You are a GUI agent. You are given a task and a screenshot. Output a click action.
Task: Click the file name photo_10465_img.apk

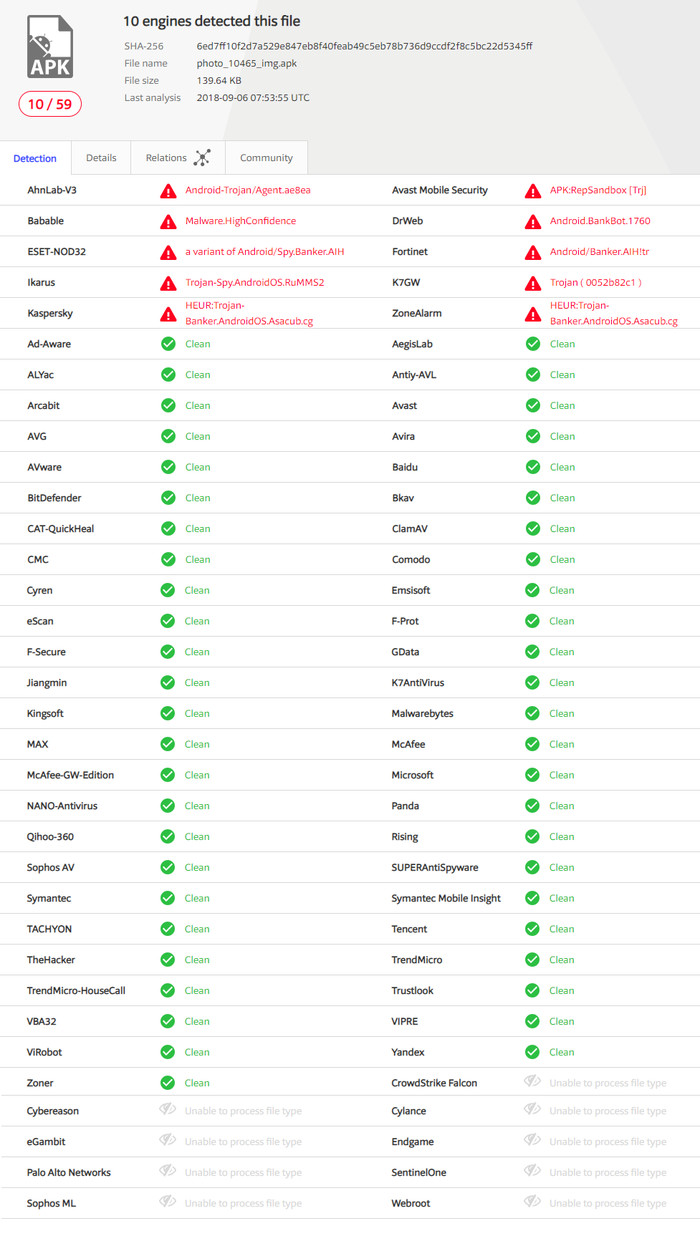coord(247,63)
